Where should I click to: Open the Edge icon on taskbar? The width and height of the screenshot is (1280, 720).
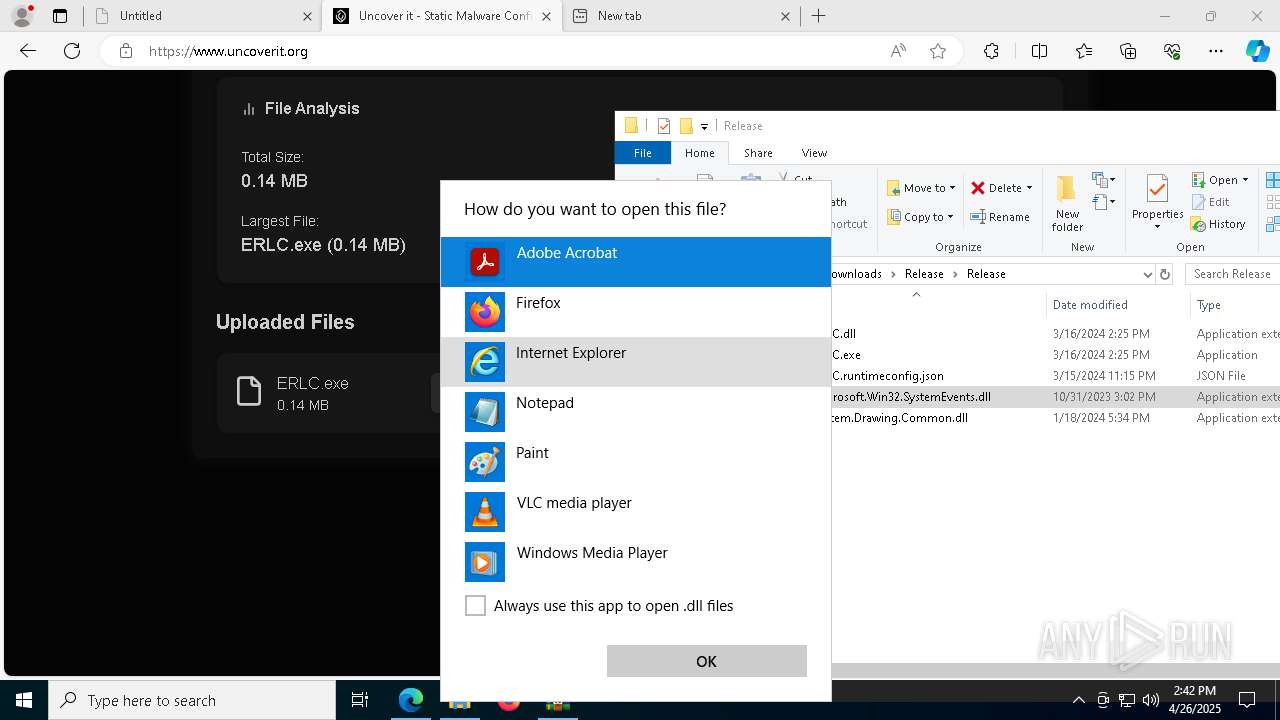coord(411,700)
